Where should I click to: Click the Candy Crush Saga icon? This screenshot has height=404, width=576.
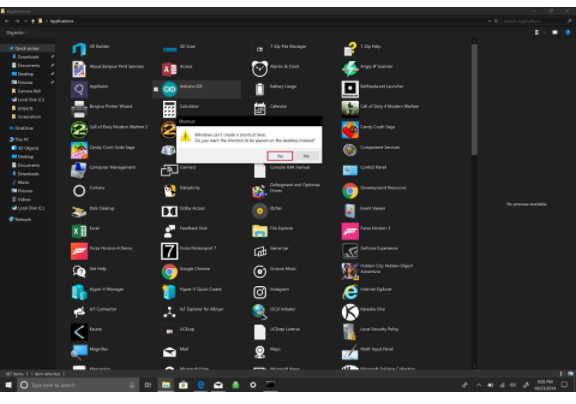coord(350,130)
